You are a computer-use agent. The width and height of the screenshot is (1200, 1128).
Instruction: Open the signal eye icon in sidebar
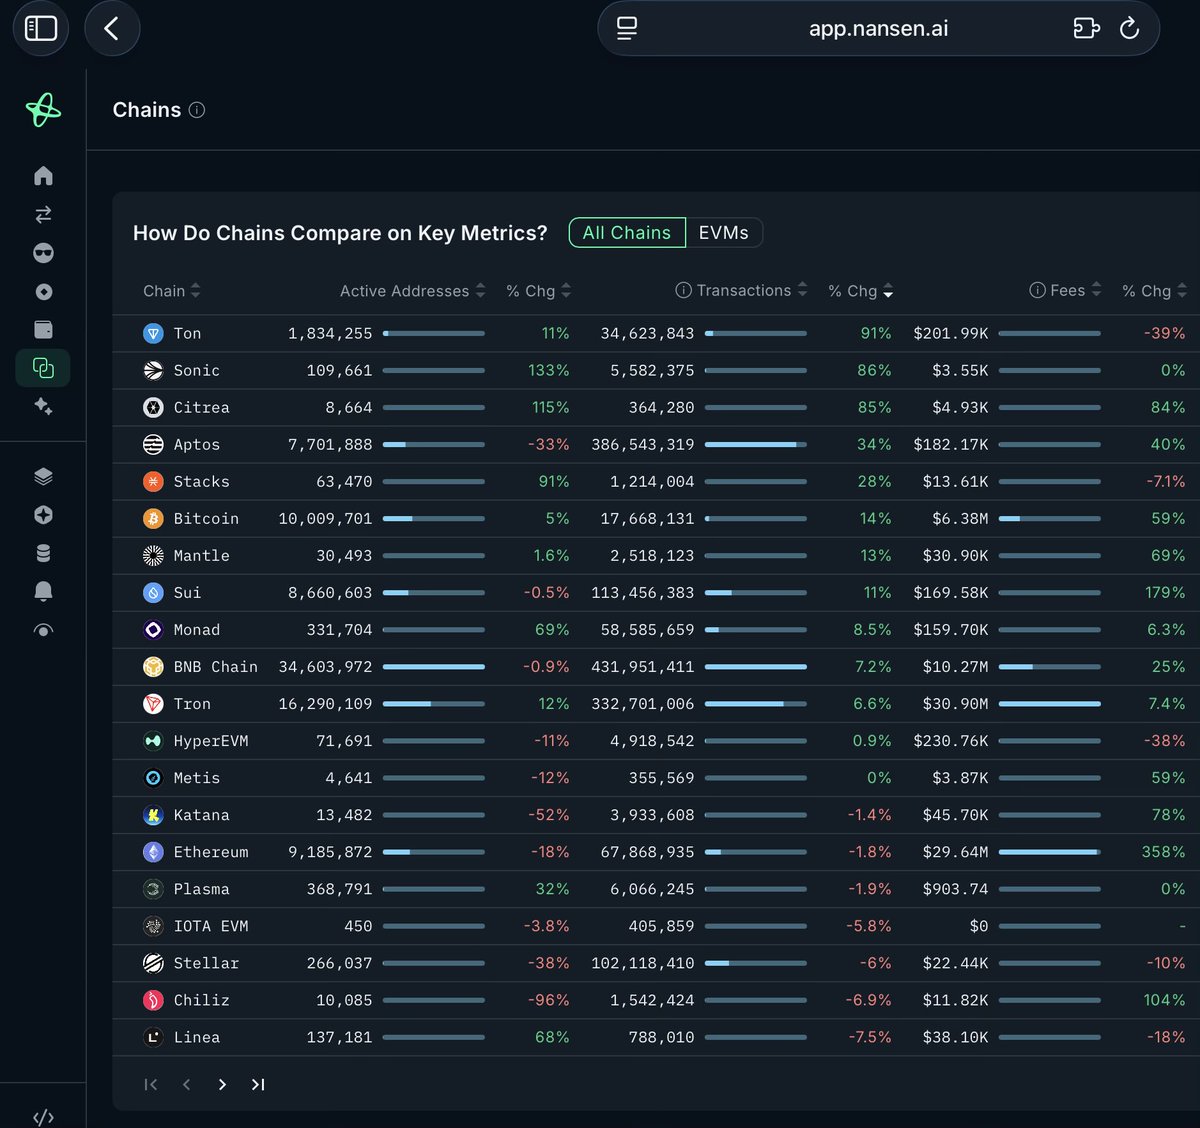pos(43,630)
